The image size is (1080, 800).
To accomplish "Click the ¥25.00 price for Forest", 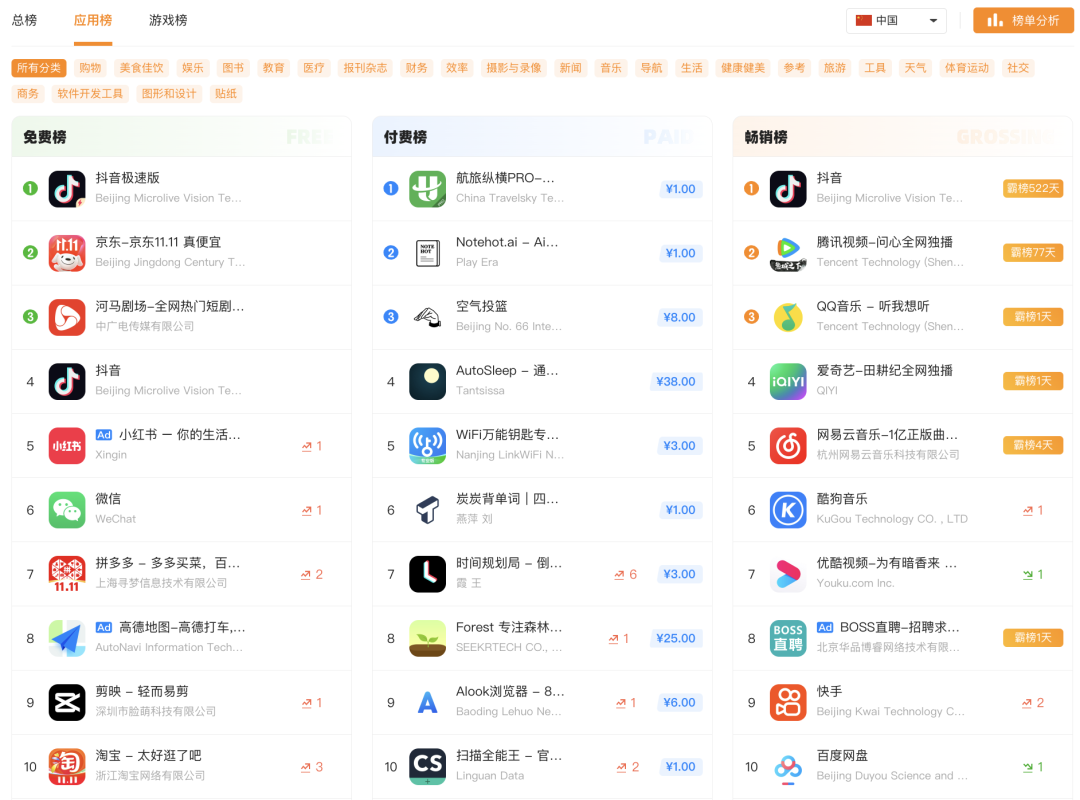I will tap(676, 638).
